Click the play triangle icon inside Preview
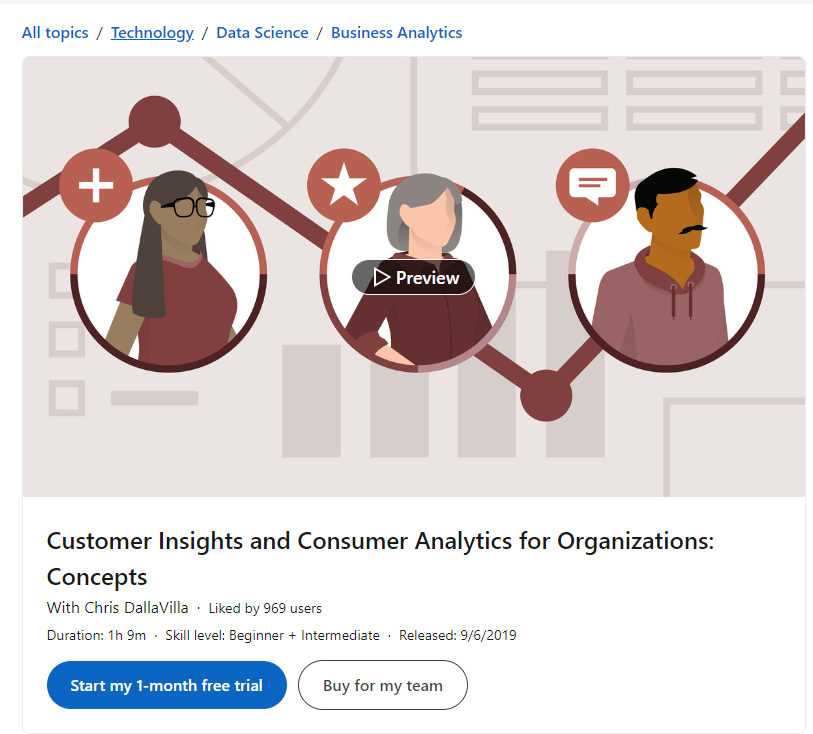 coord(380,277)
